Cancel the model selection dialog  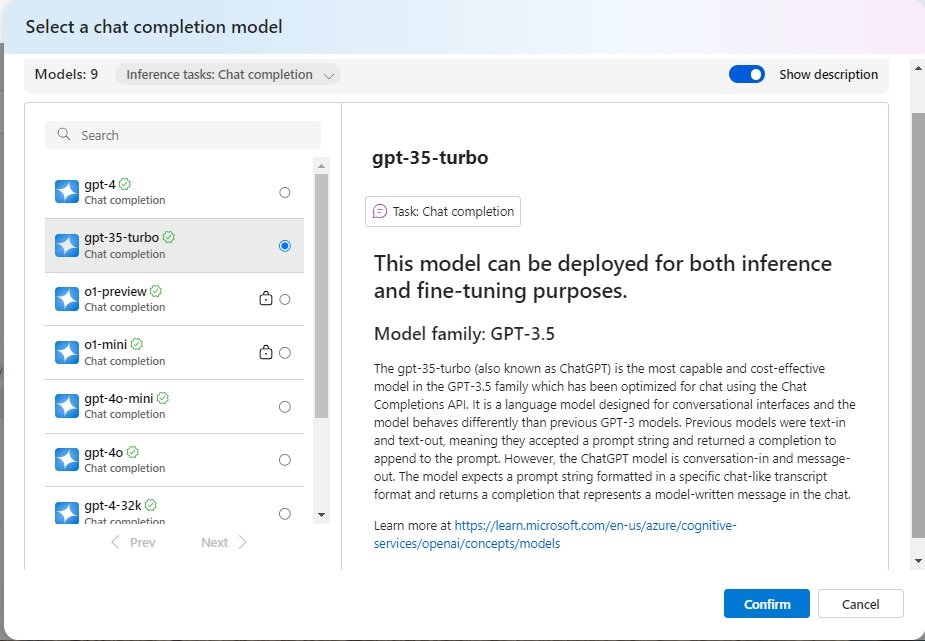(860, 604)
